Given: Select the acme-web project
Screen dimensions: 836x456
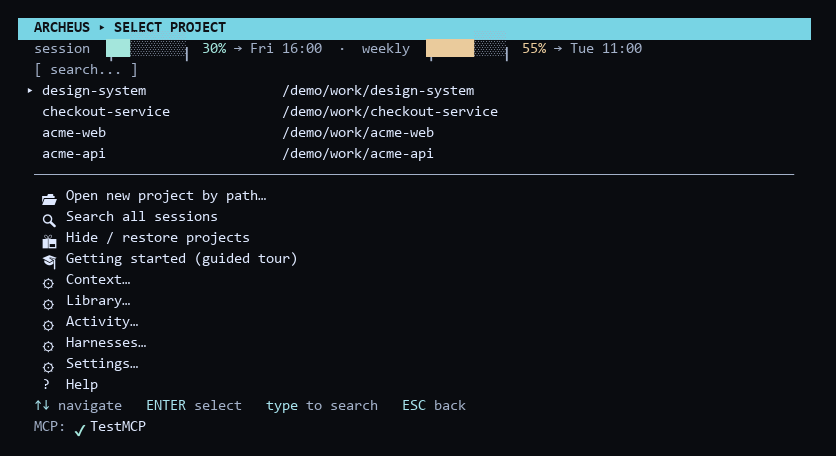Looking at the screenshot, I should [74, 132].
